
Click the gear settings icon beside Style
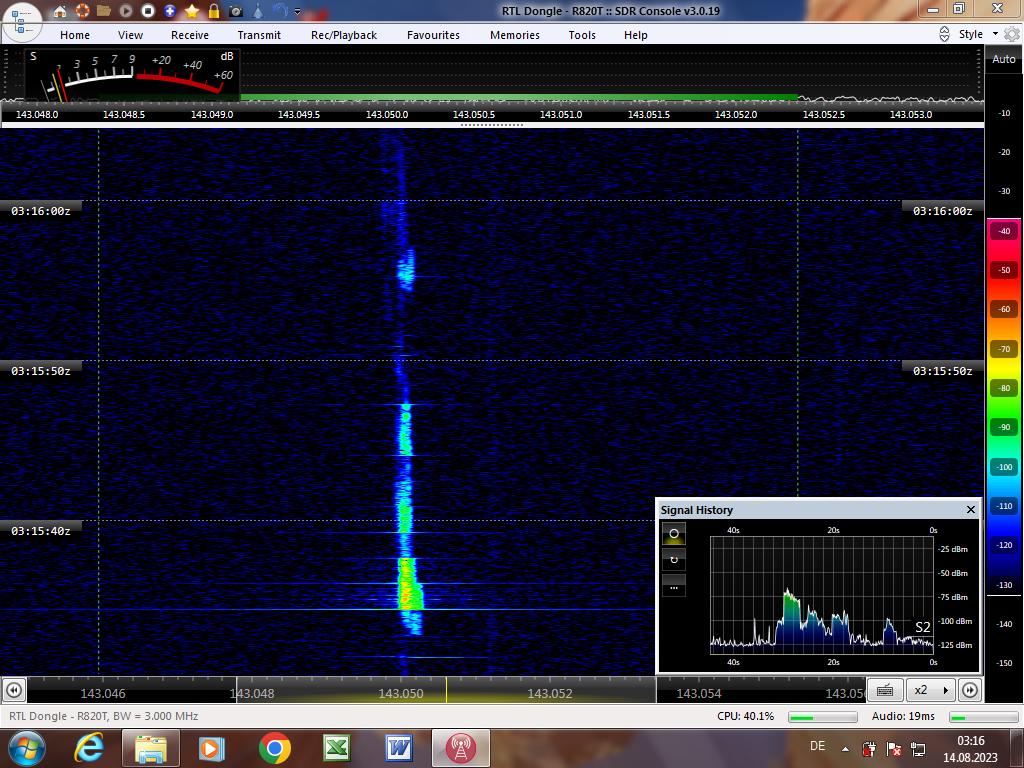tap(1012, 34)
